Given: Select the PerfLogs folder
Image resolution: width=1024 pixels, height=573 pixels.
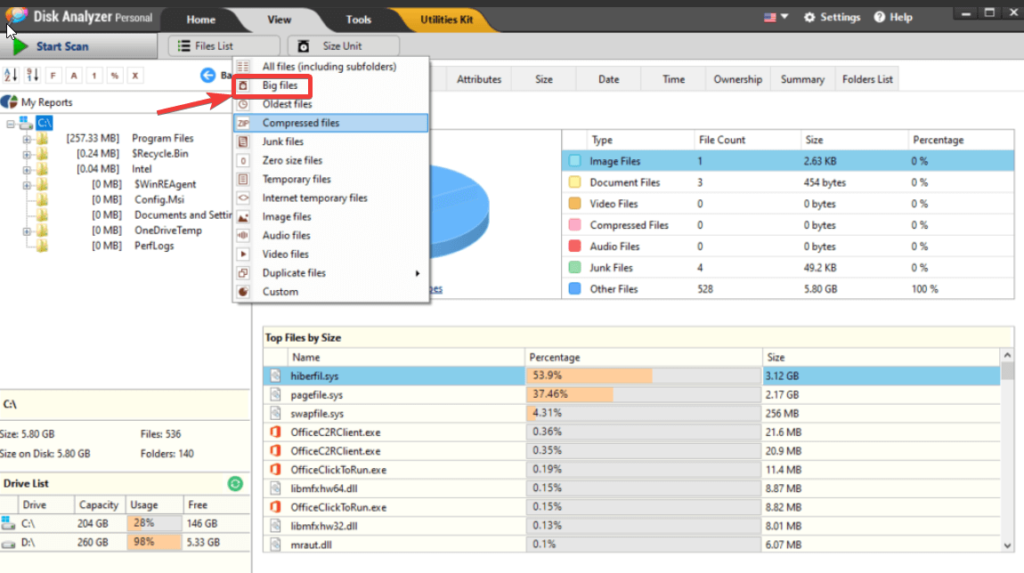Looking at the screenshot, I should [x=154, y=246].
